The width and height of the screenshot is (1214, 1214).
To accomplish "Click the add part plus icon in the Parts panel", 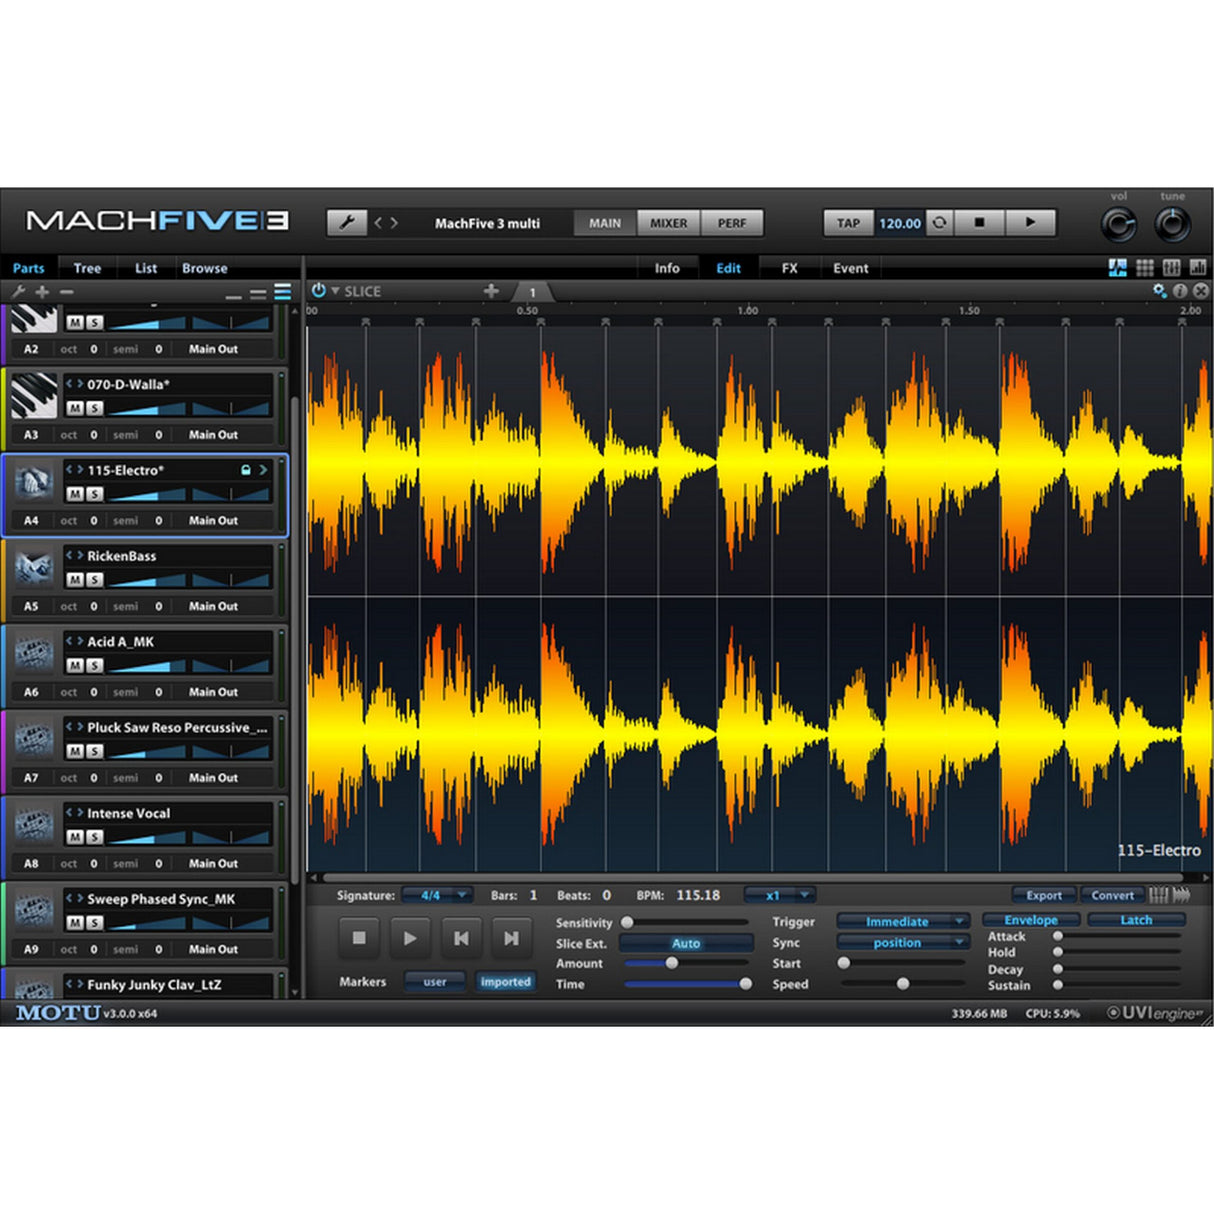I will point(42,293).
